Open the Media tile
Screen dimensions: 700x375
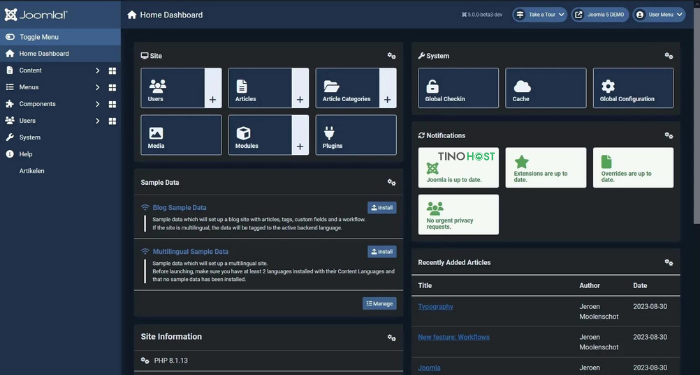tap(181, 135)
